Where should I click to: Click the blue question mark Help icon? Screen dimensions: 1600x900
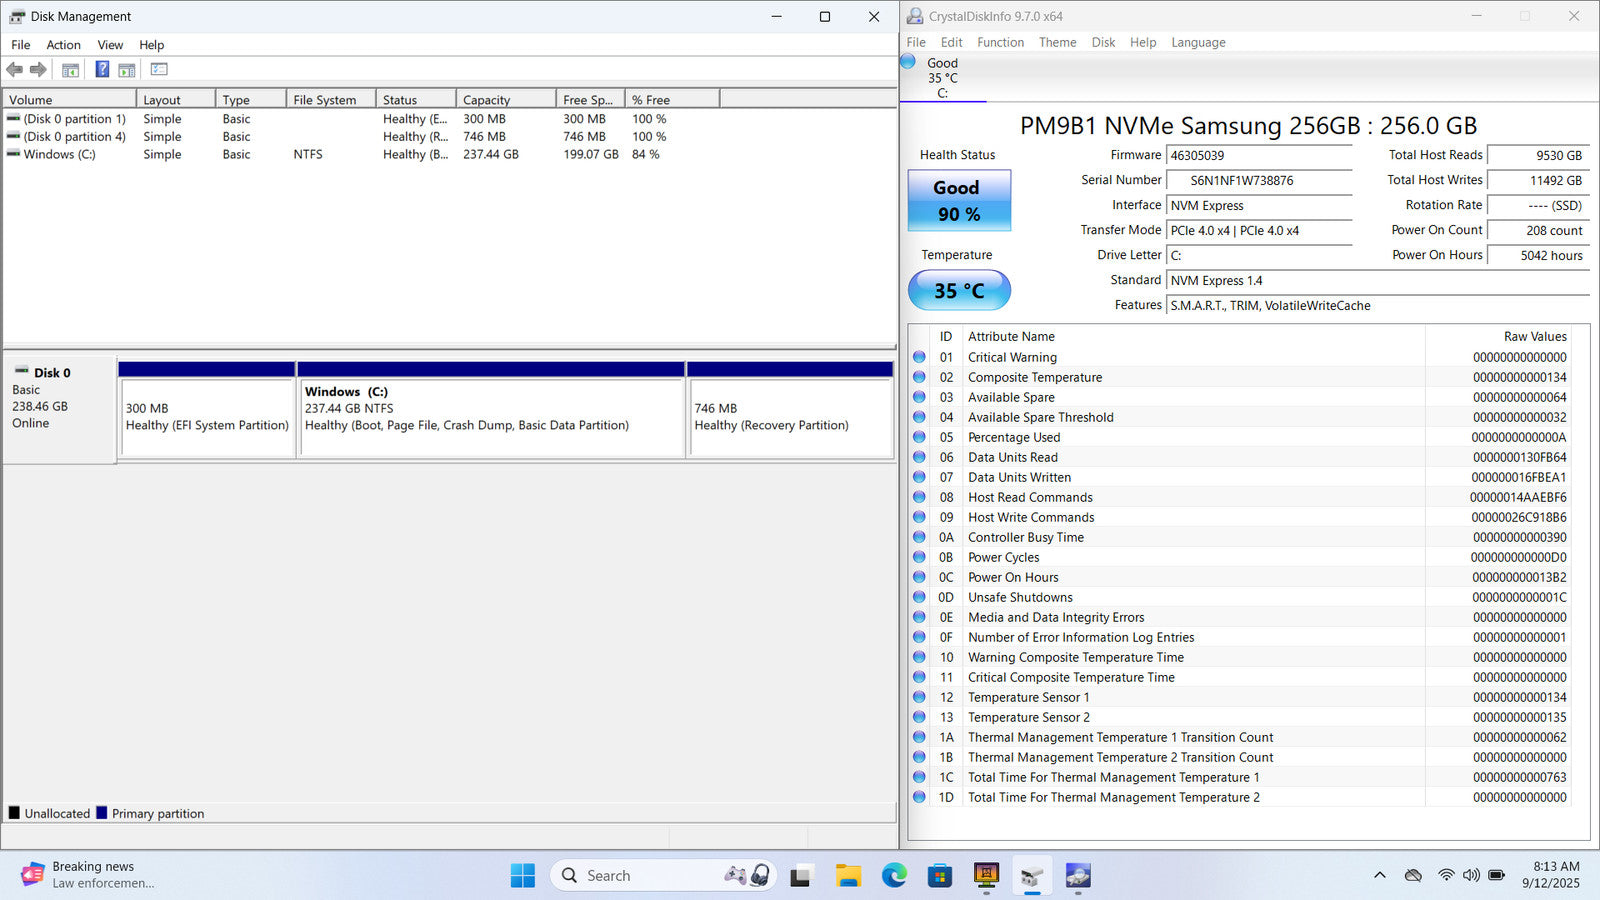point(102,70)
